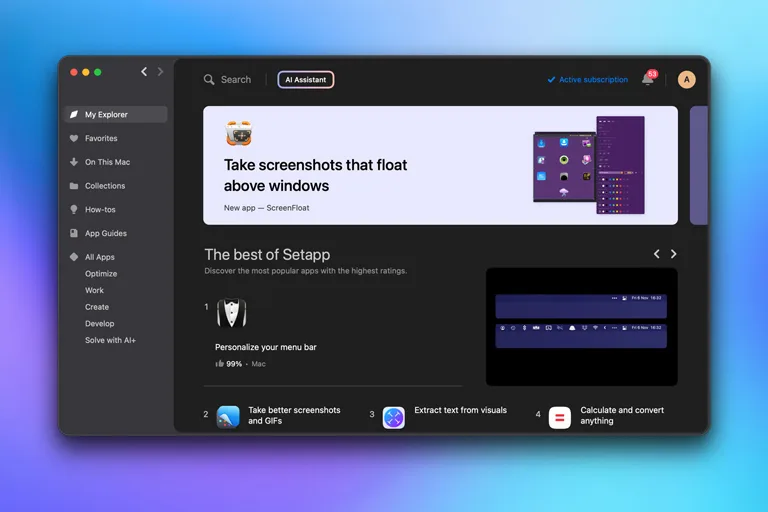This screenshot has width=768, height=512.
Task: Open the Solve with AI+ category
Action: coord(110,340)
